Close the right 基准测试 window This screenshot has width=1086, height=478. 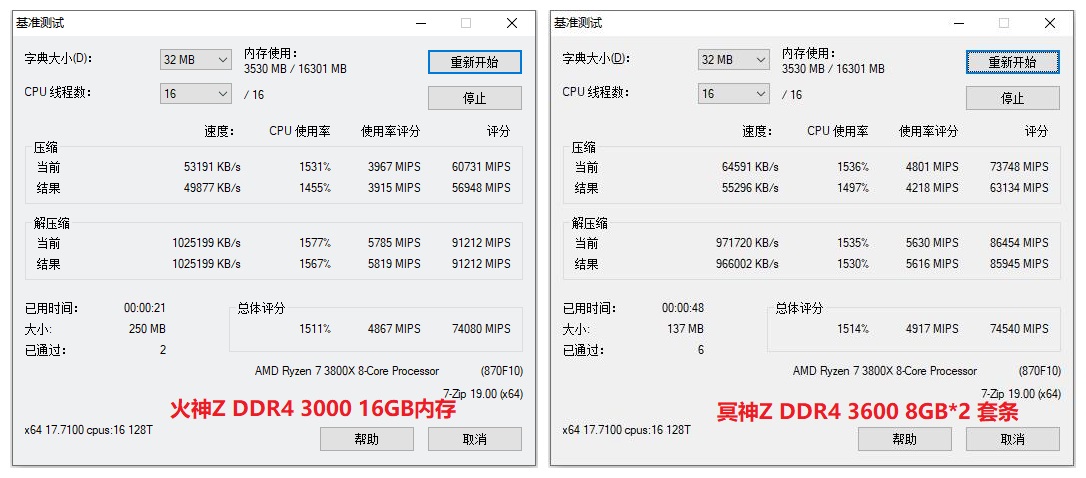(x=1050, y=23)
